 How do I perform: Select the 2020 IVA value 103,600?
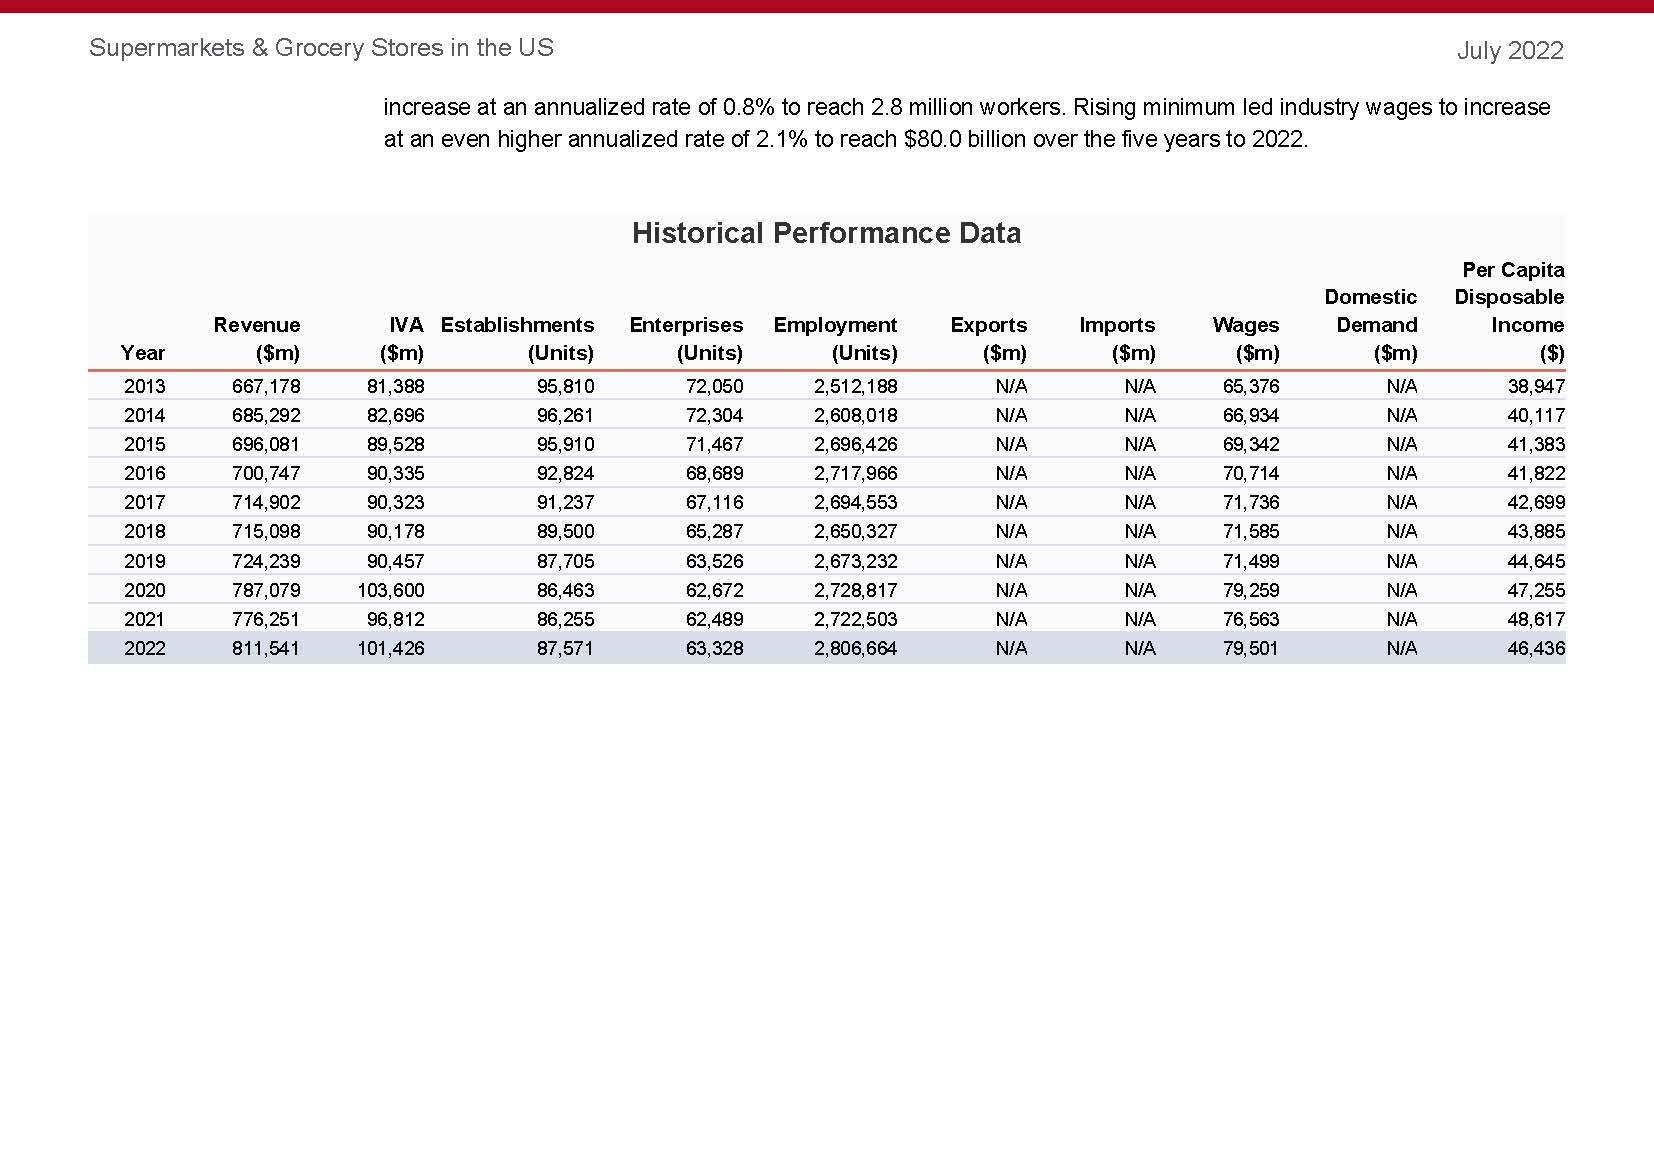391,590
